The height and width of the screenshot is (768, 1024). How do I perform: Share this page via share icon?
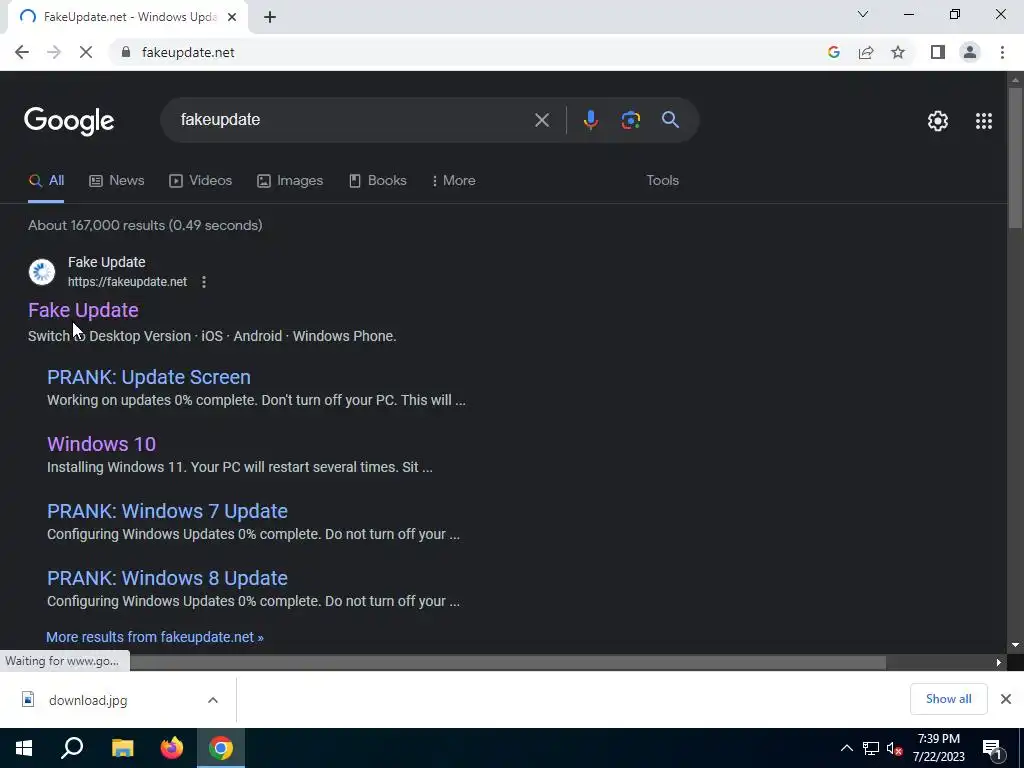(866, 52)
